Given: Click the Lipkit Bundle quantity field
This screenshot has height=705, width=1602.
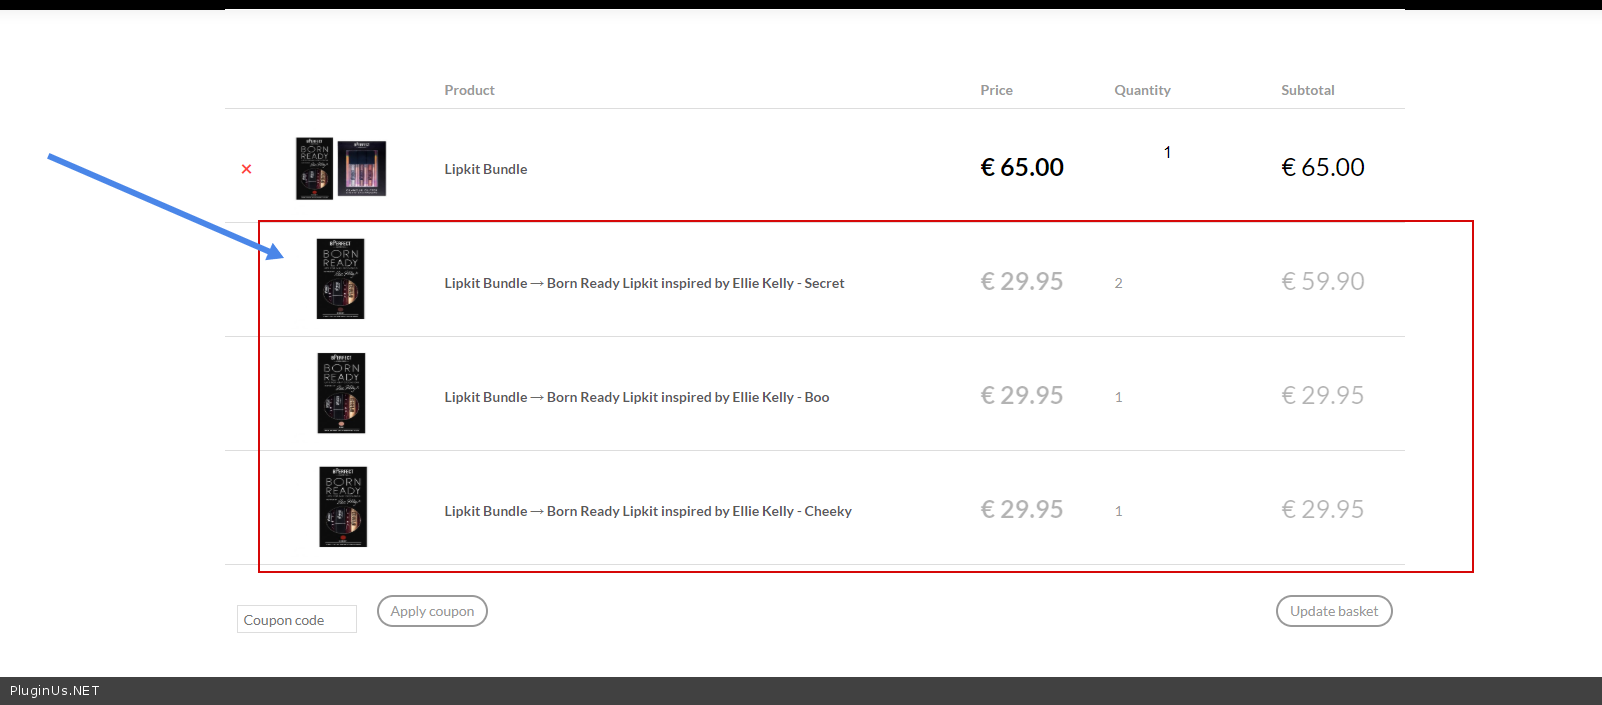Looking at the screenshot, I should 1167,153.
